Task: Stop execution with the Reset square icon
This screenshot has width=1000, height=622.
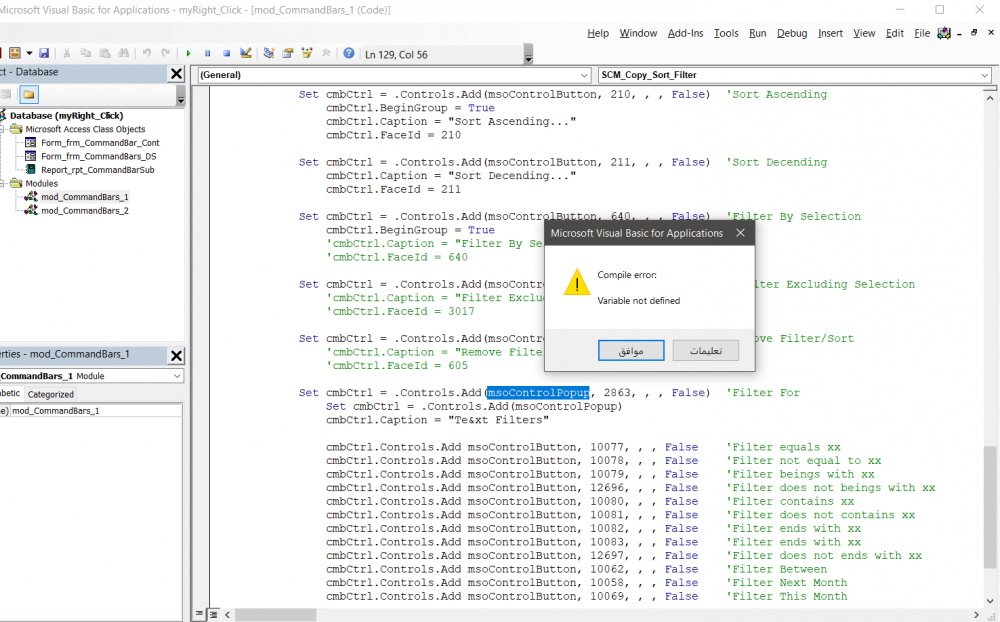Action: click(226, 54)
